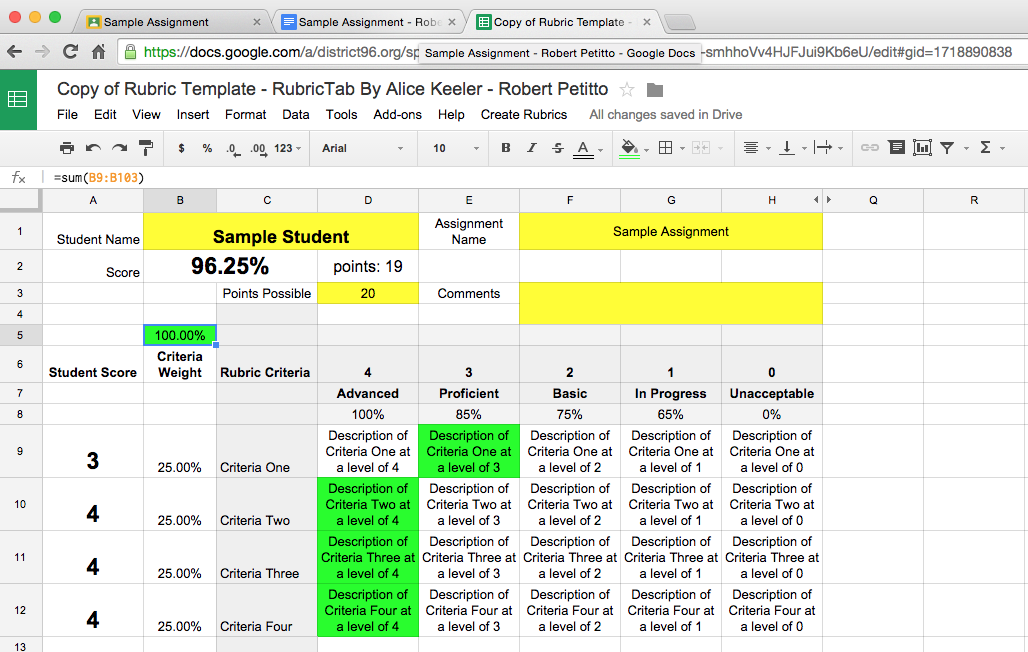This screenshot has width=1028, height=652.
Task: Switch to Sample Assignment Classroom tab
Action: tap(172, 22)
